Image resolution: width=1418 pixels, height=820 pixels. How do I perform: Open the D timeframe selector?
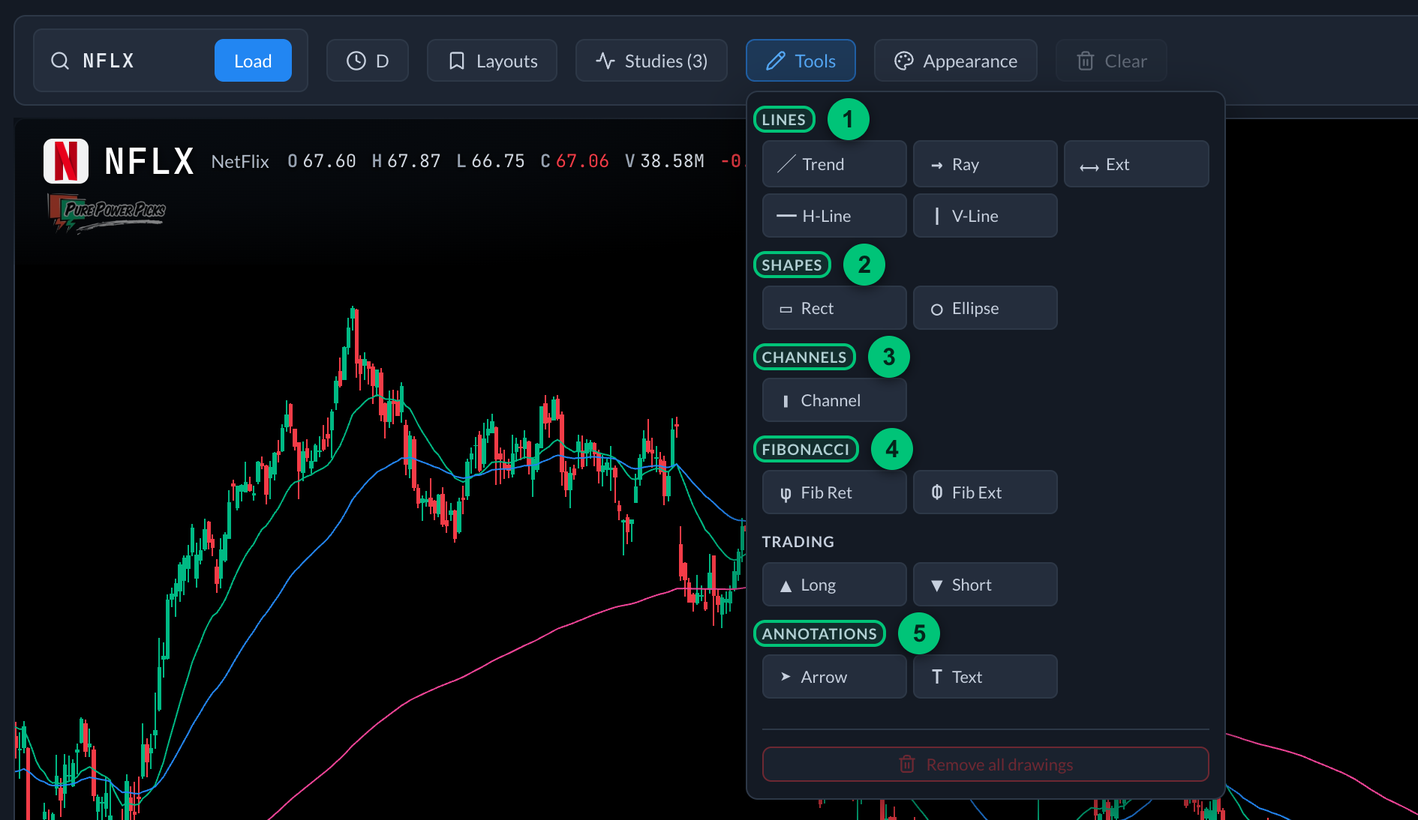tap(368, 61)
